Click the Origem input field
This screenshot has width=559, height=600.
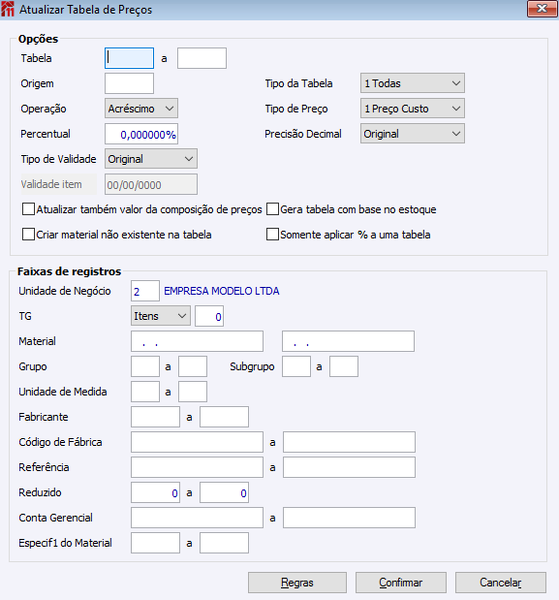[x=129, y=83]
